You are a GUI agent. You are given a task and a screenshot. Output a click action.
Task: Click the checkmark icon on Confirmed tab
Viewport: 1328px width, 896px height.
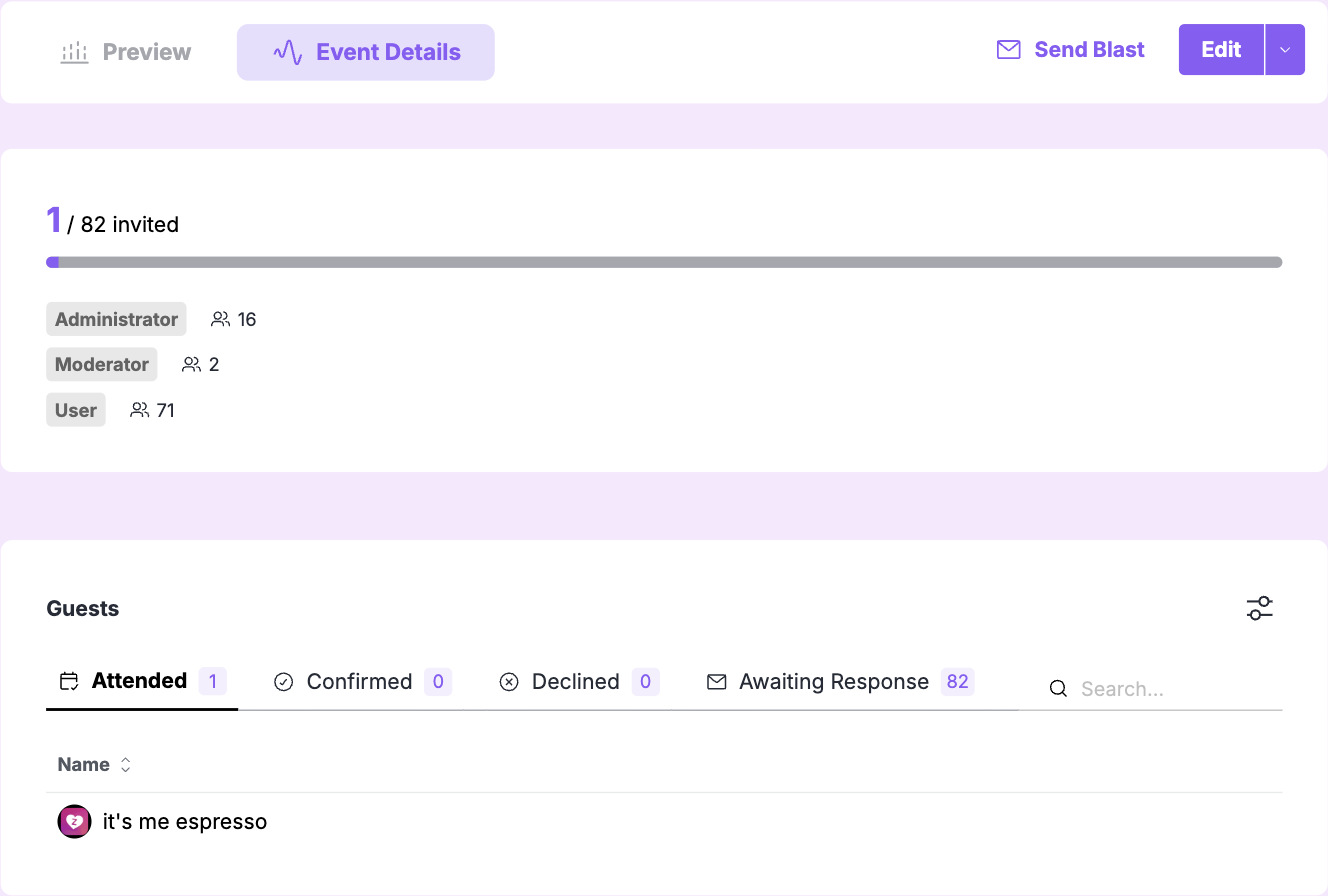284,682
